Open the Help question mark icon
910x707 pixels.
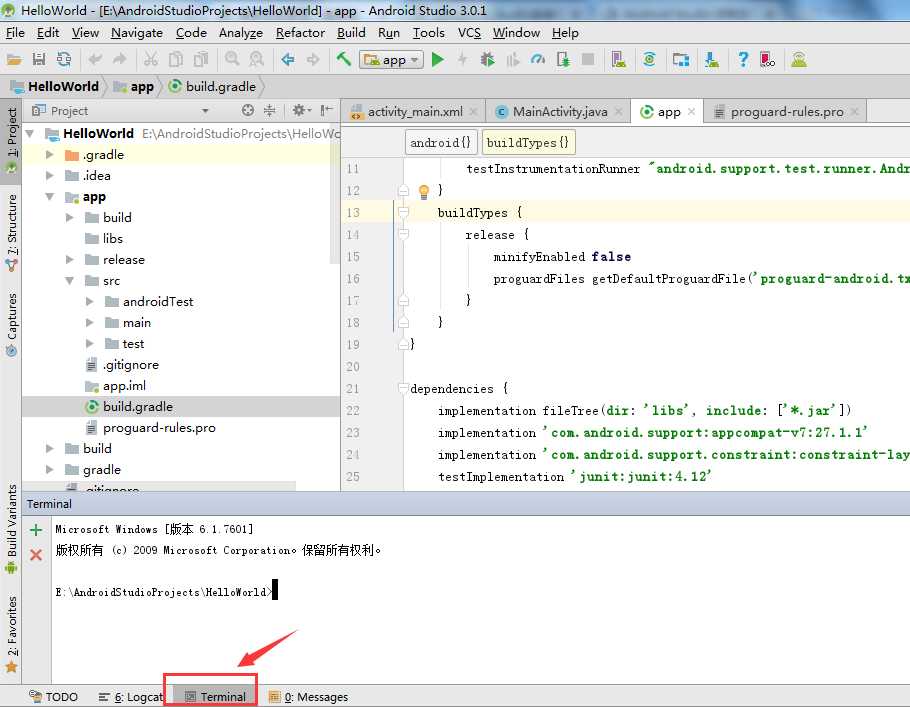(743, 59)
